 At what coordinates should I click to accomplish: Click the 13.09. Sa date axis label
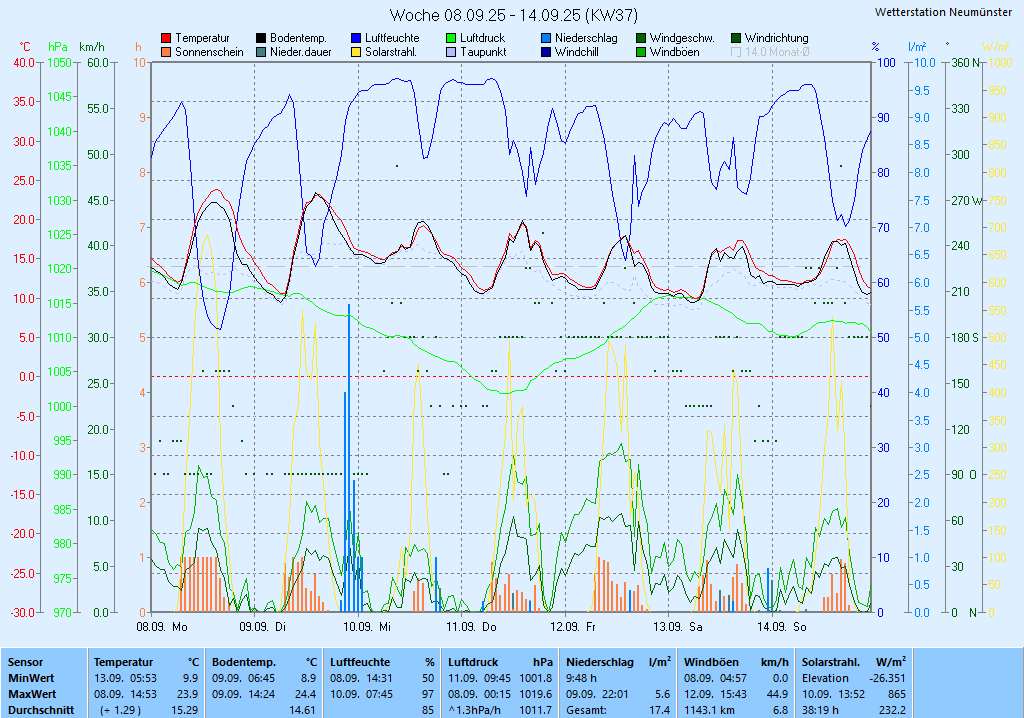click(678, 627)
